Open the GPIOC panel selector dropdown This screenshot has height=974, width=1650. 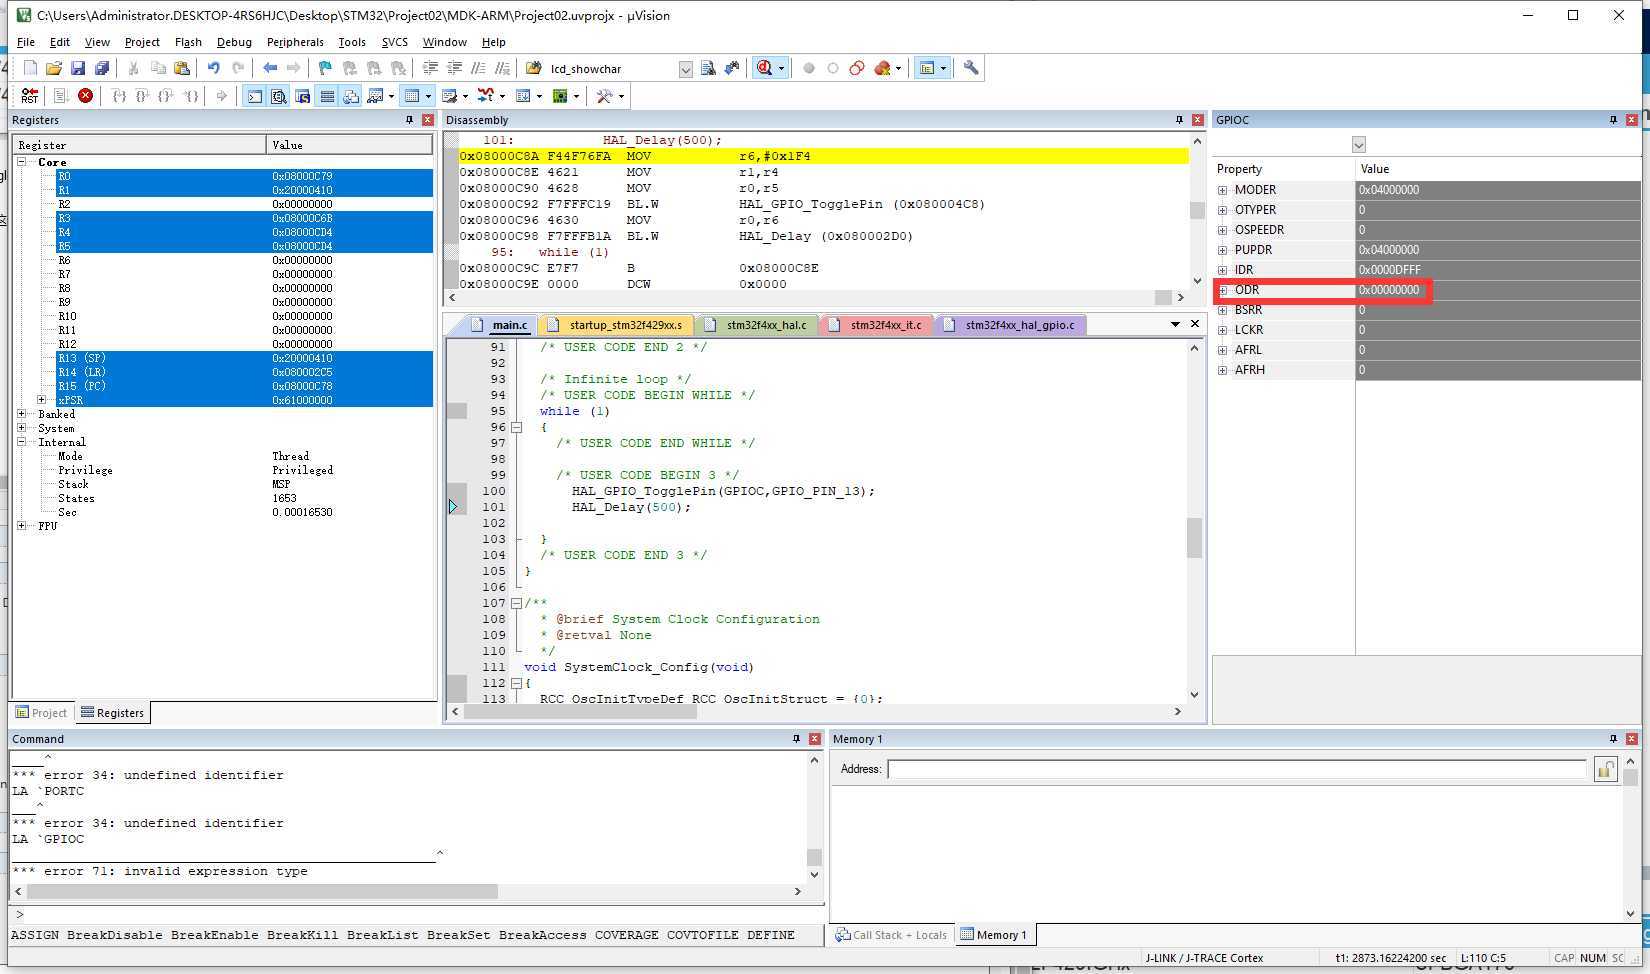point(1358,145)
